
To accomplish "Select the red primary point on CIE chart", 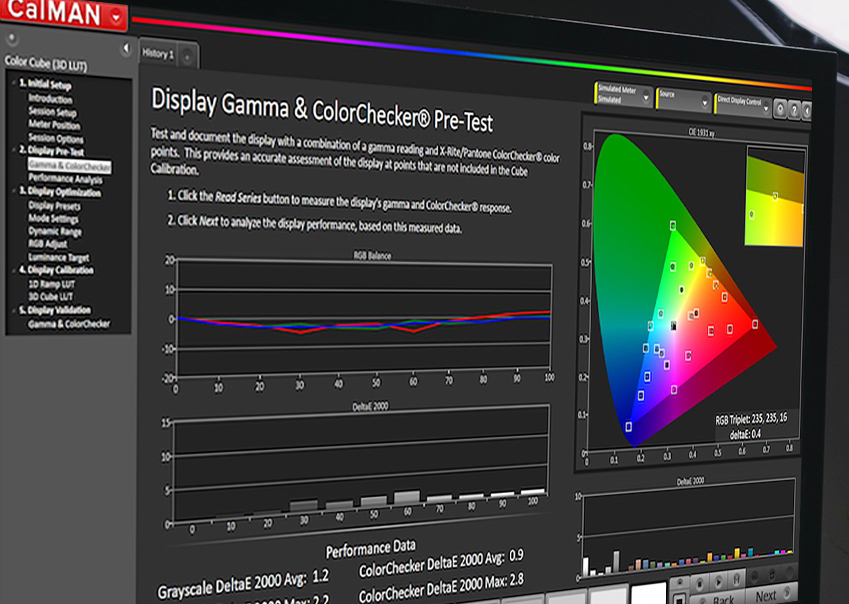I will pyautogui.click(x=755, y=324).
